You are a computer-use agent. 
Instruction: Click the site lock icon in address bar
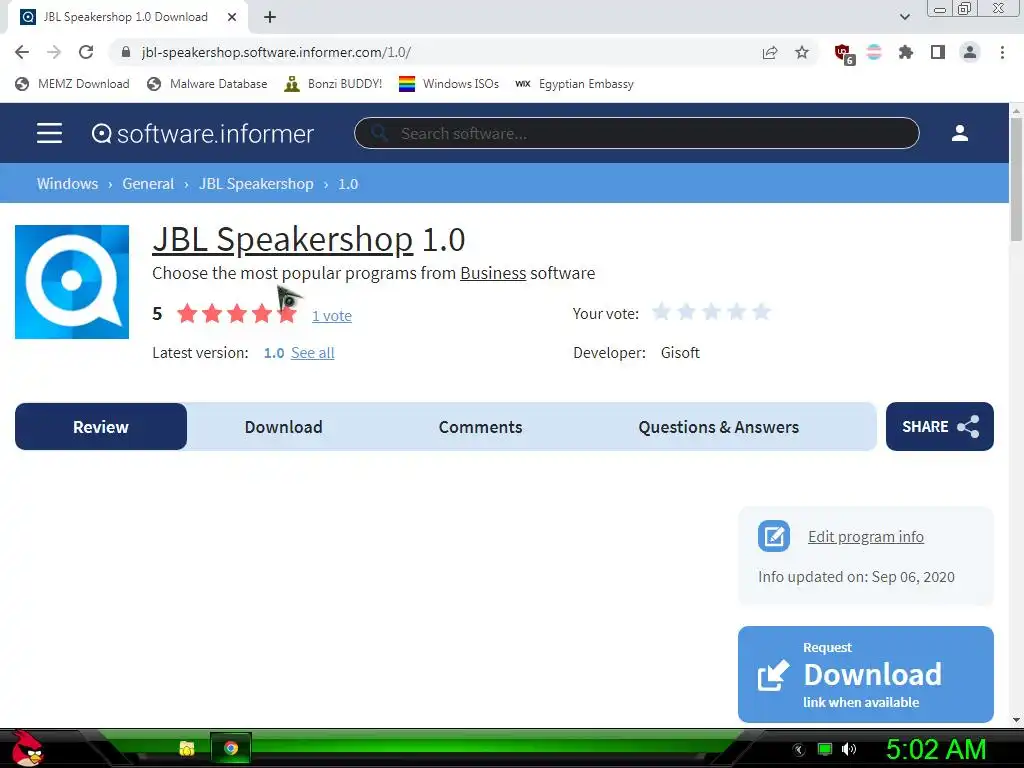126,52
